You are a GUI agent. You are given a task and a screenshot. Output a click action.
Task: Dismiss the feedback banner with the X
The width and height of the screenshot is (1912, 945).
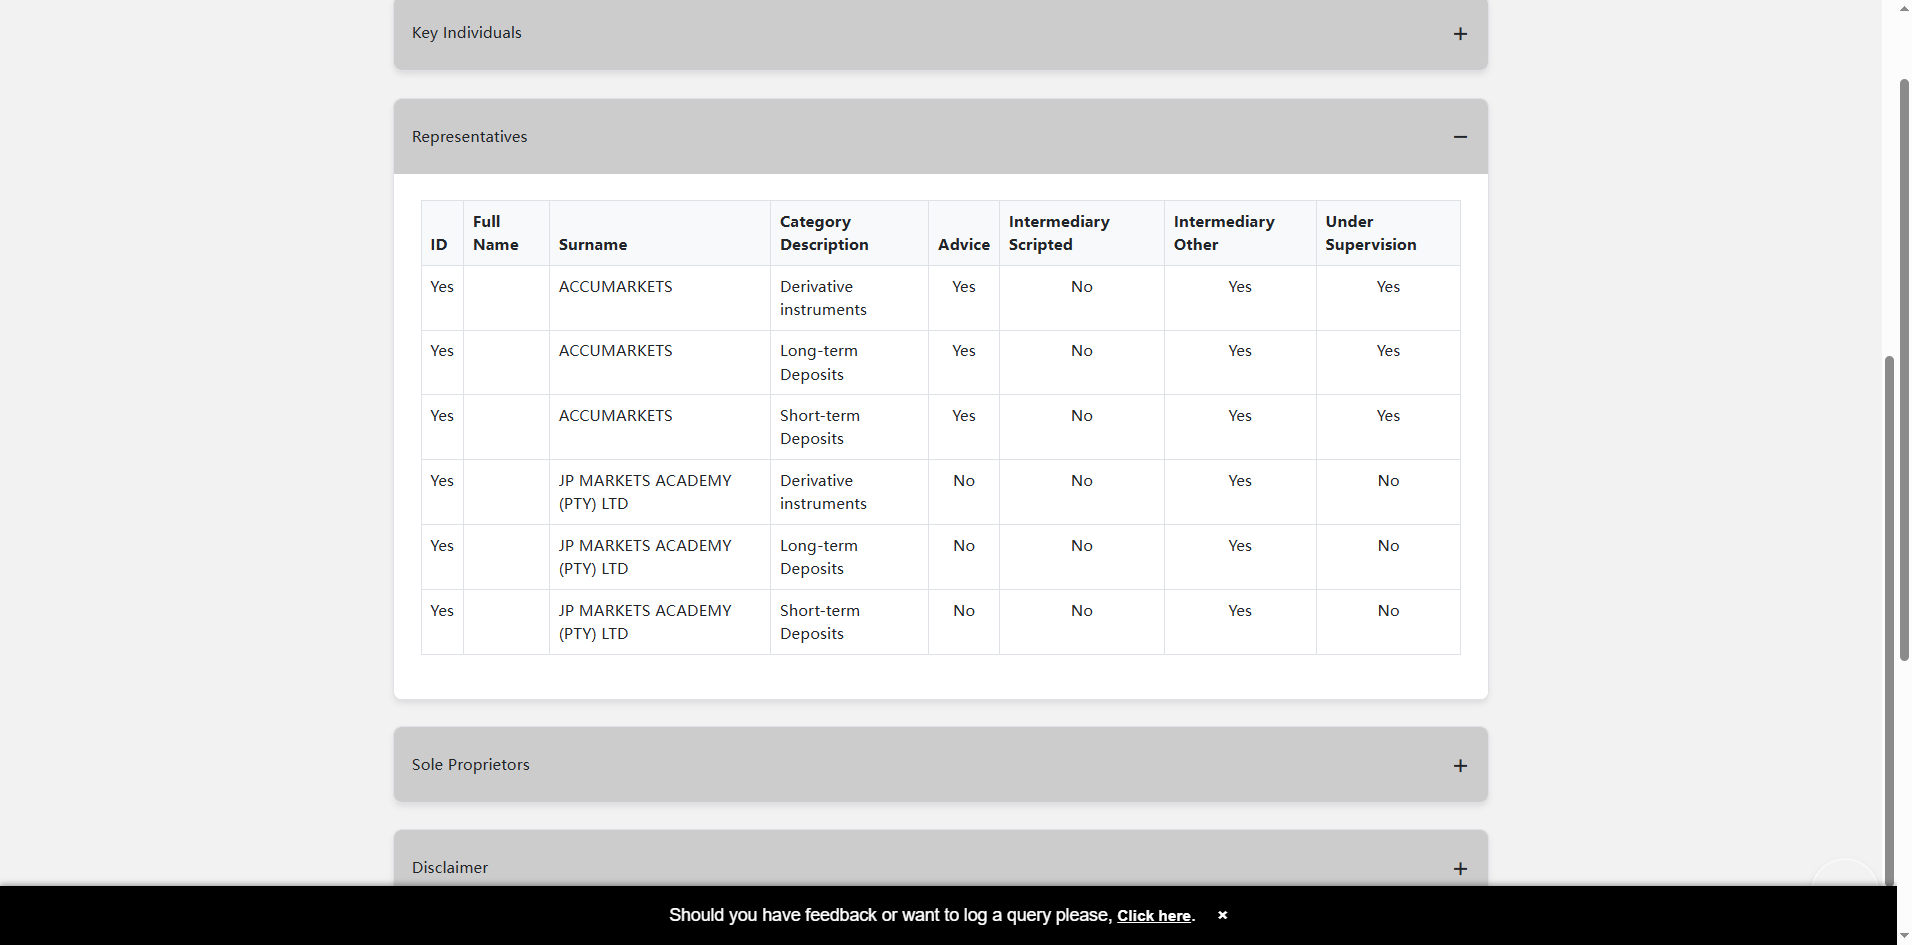pyautogui.click(x=1222, y=915)
